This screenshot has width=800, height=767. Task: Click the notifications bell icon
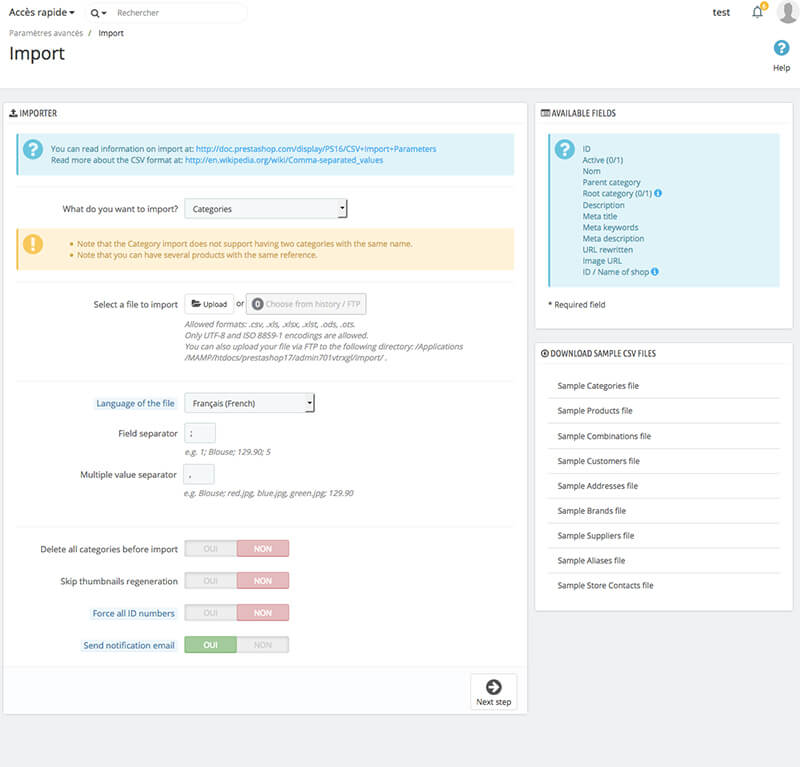757,13
